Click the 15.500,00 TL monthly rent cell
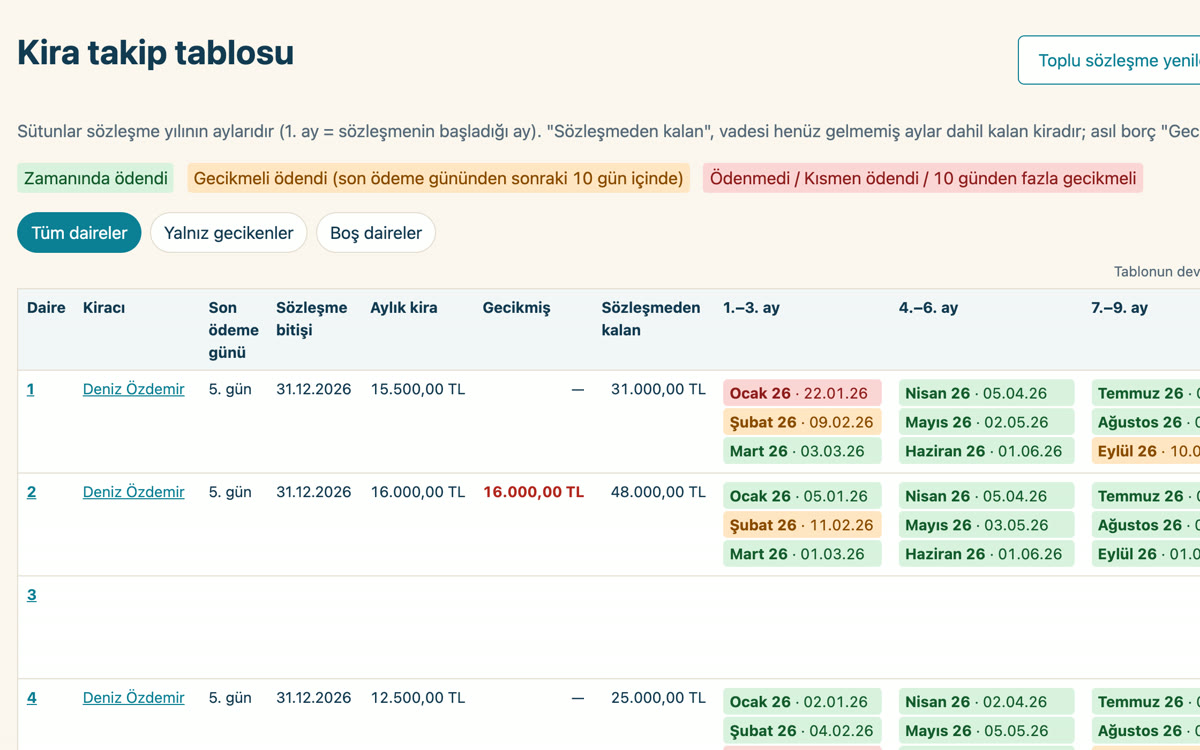1200x750 pixels. [x=418, y=389]
